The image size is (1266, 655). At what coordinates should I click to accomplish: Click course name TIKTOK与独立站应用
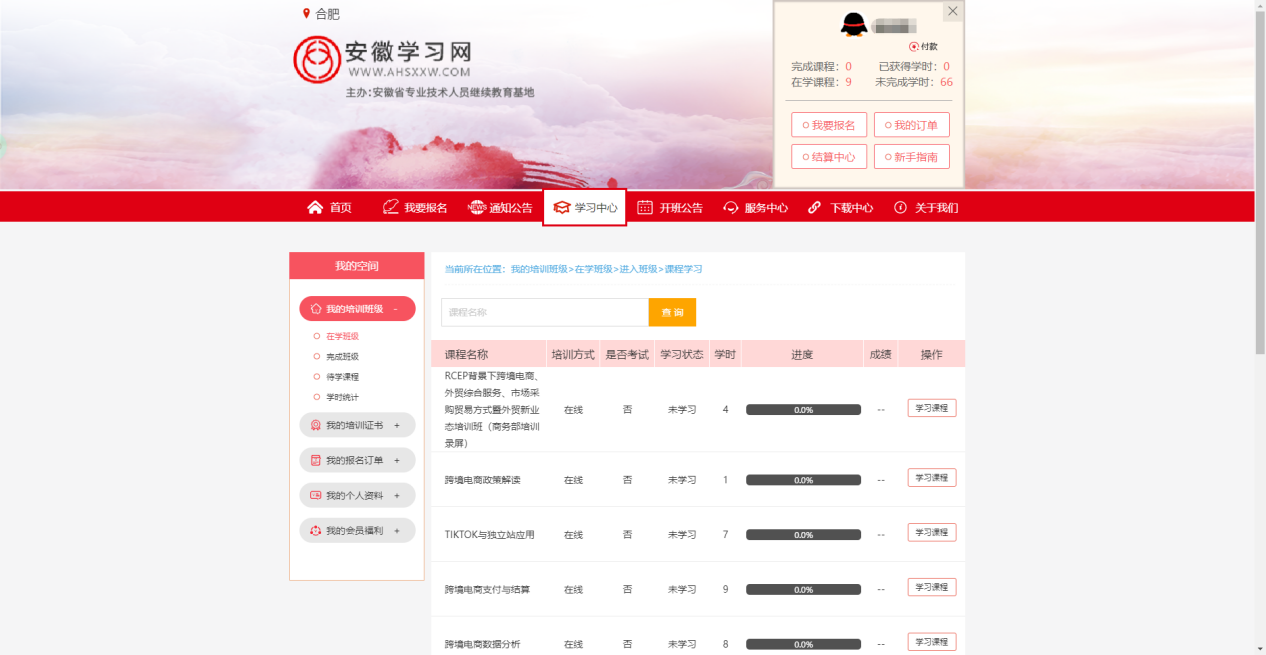point(490,535)
